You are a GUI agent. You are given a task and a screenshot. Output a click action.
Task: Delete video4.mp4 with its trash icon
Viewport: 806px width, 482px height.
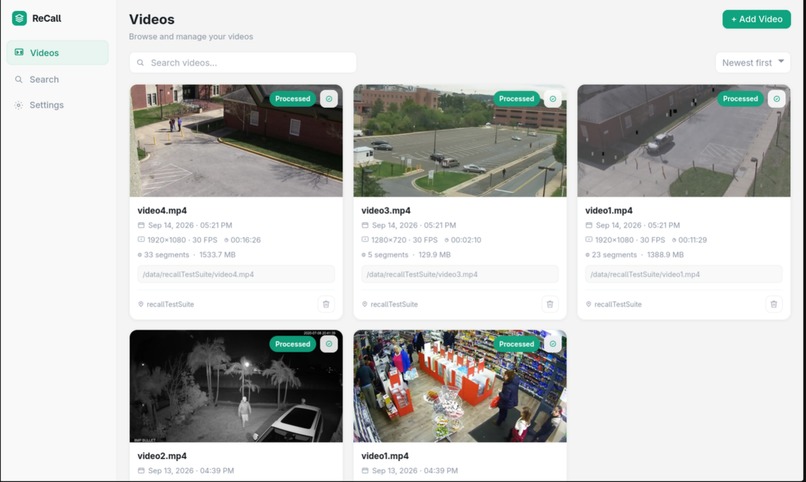point(326,304)
